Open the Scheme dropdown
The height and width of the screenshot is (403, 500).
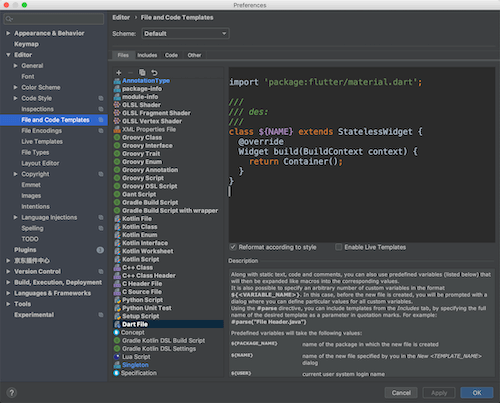pyautogui.click(x=186, y=33)
